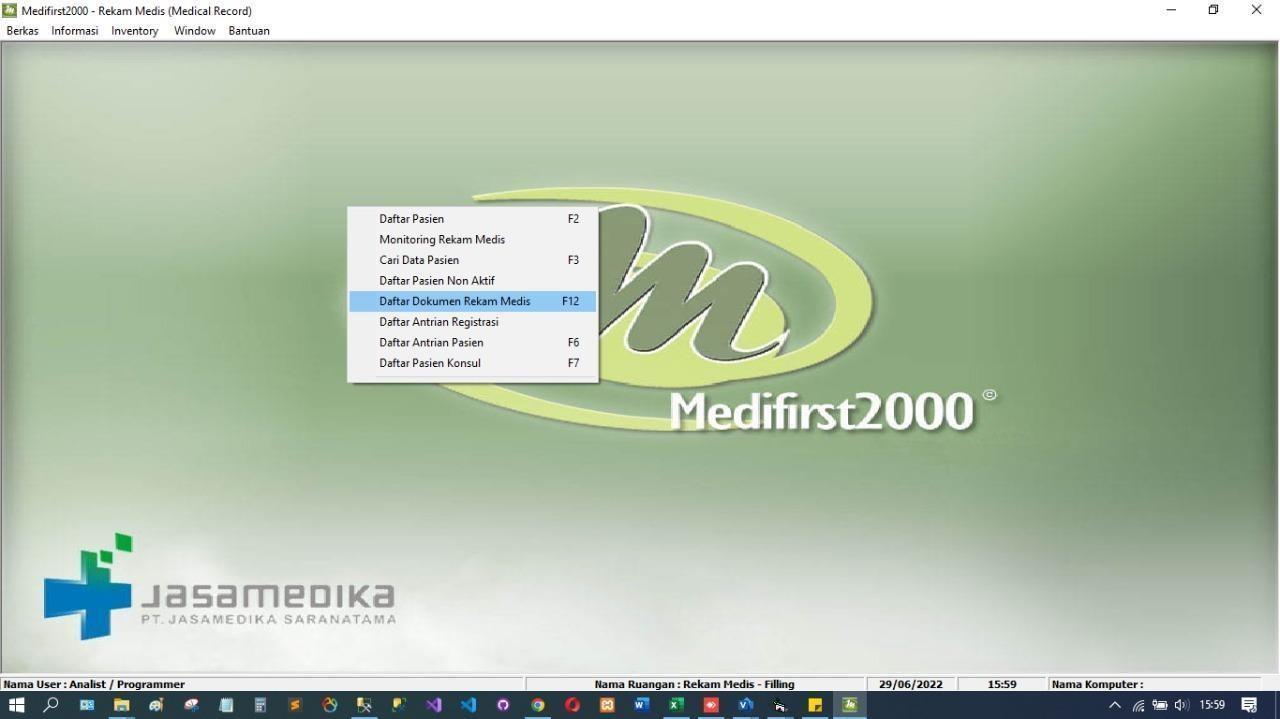This screenshot has width=1280, height=719.
Task: Show hidden system tray icons
Action: pyautogui.click(x=1115, y=705)
